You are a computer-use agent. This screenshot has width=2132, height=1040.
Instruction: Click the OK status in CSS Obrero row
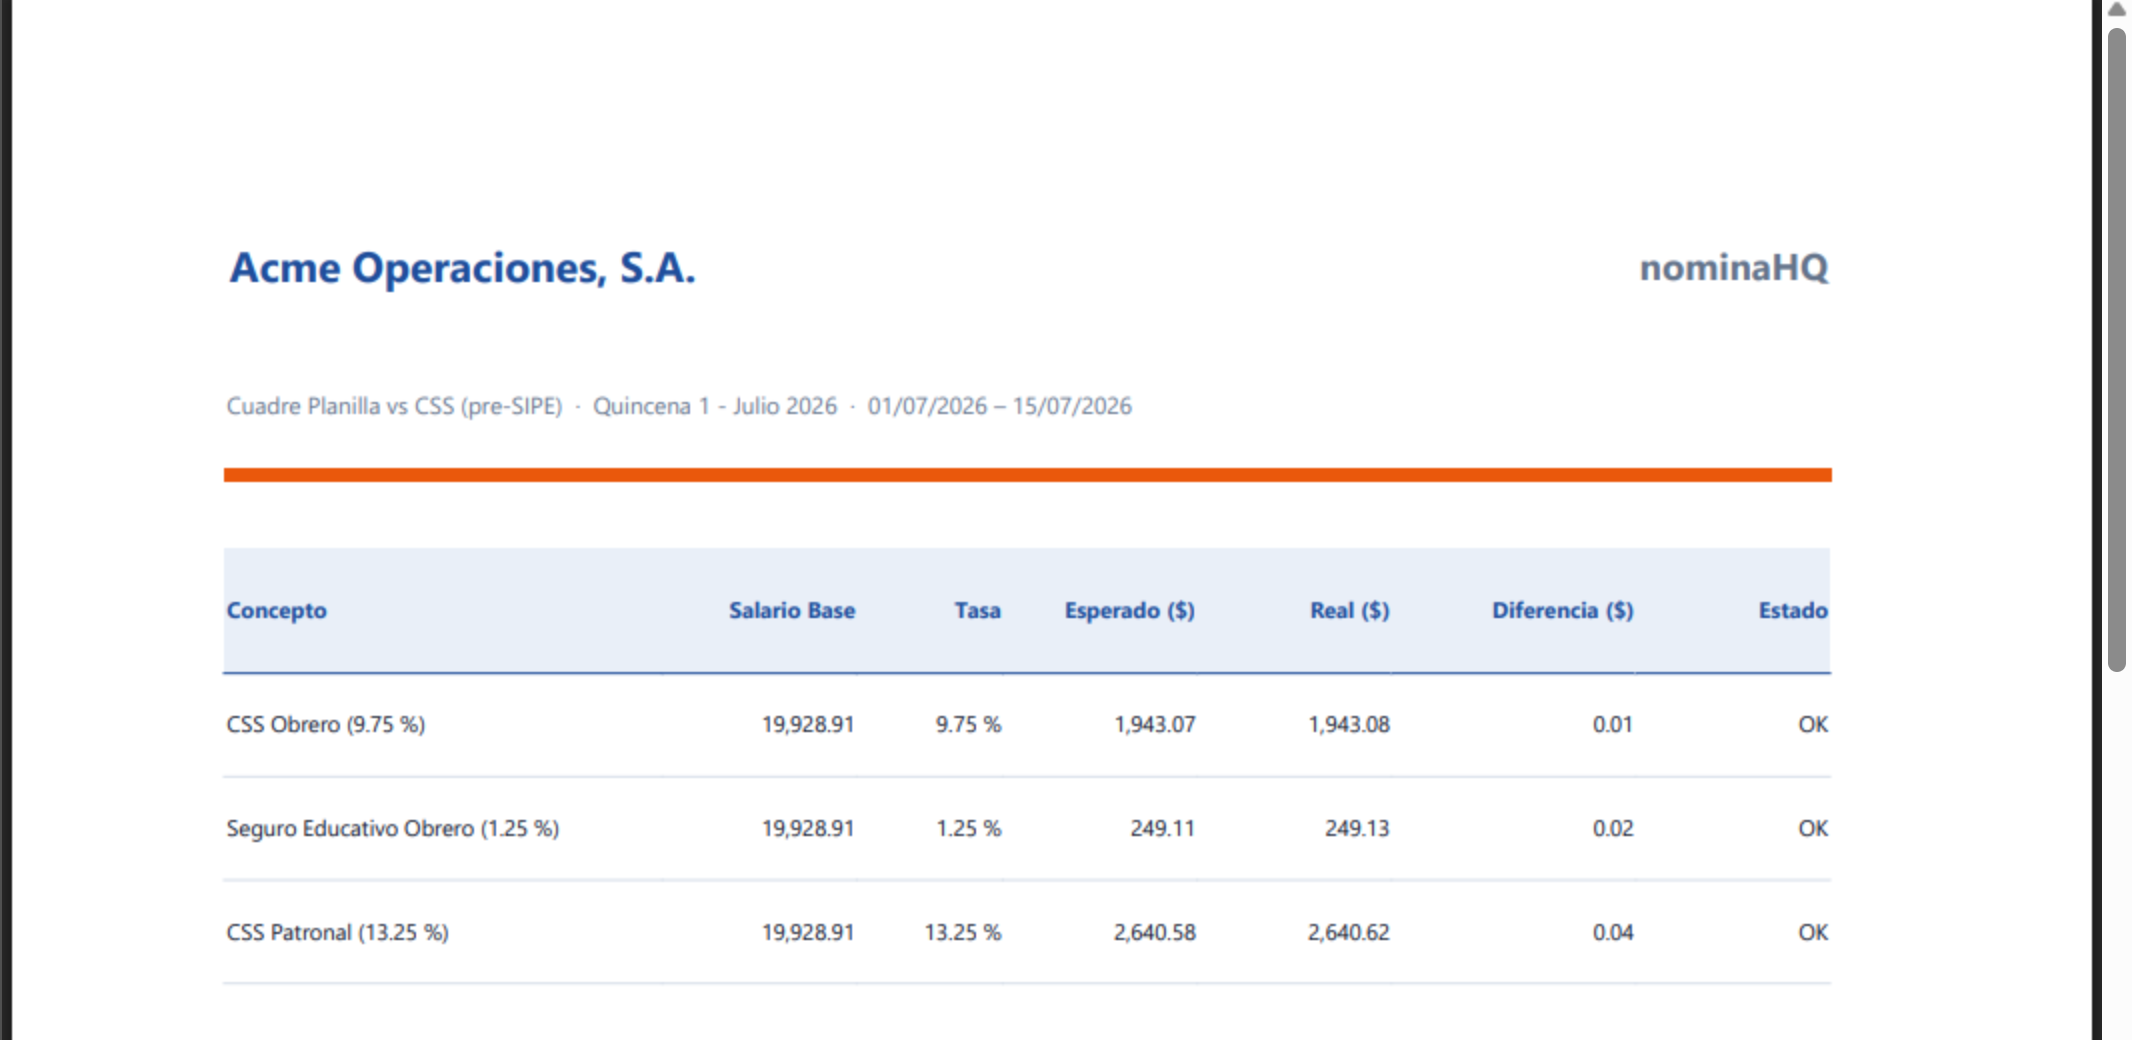point(1813,725)
